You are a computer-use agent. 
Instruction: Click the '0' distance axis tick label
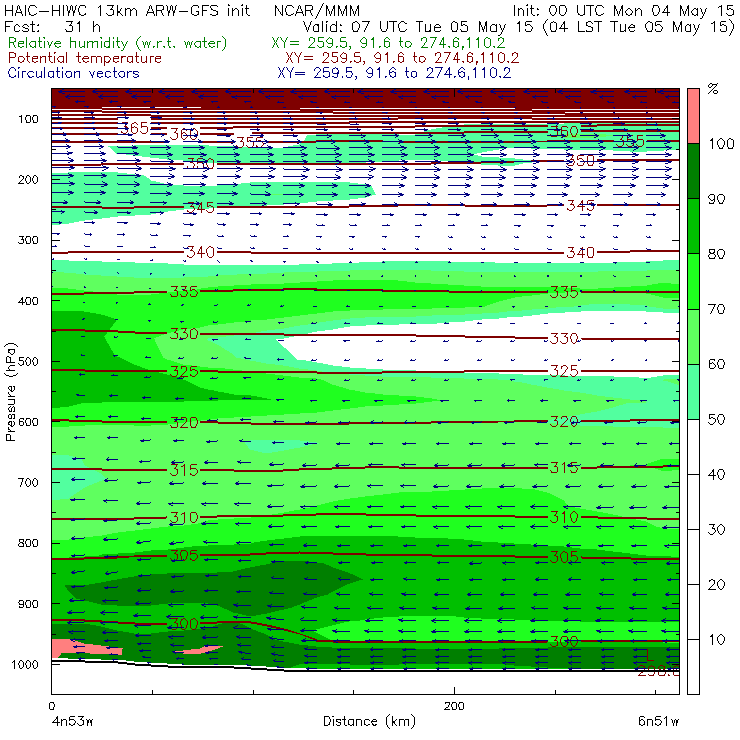[x=52, y=706]
